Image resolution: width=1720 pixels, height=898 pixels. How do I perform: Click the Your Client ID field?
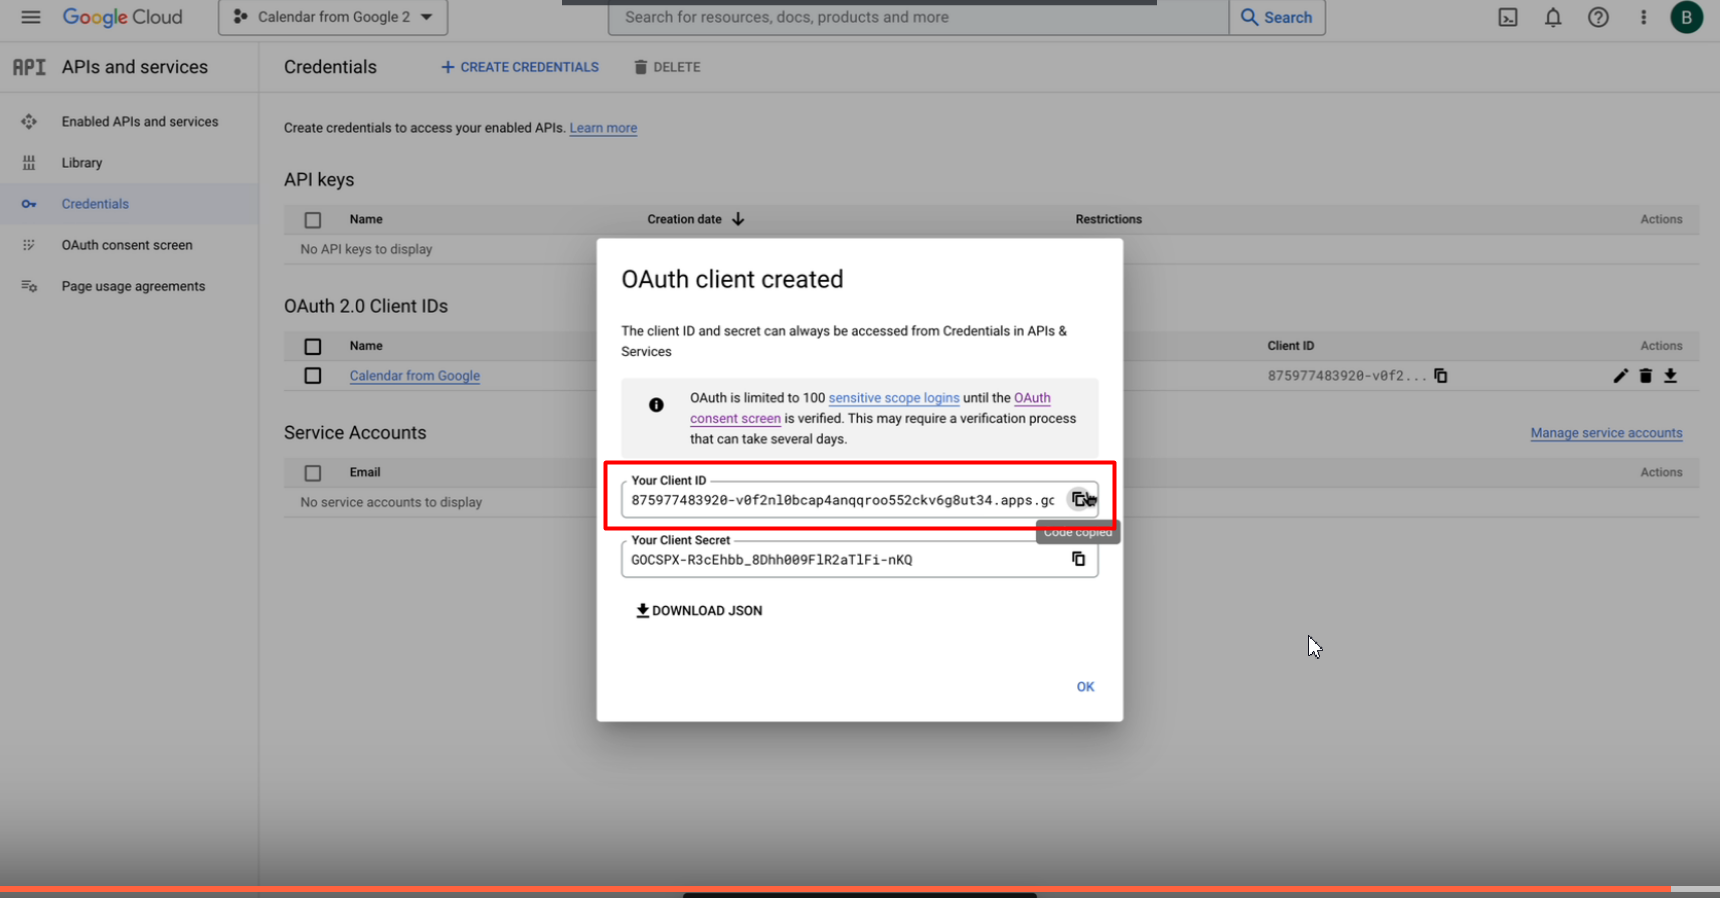pyautogui.click(x=859, y=499)
